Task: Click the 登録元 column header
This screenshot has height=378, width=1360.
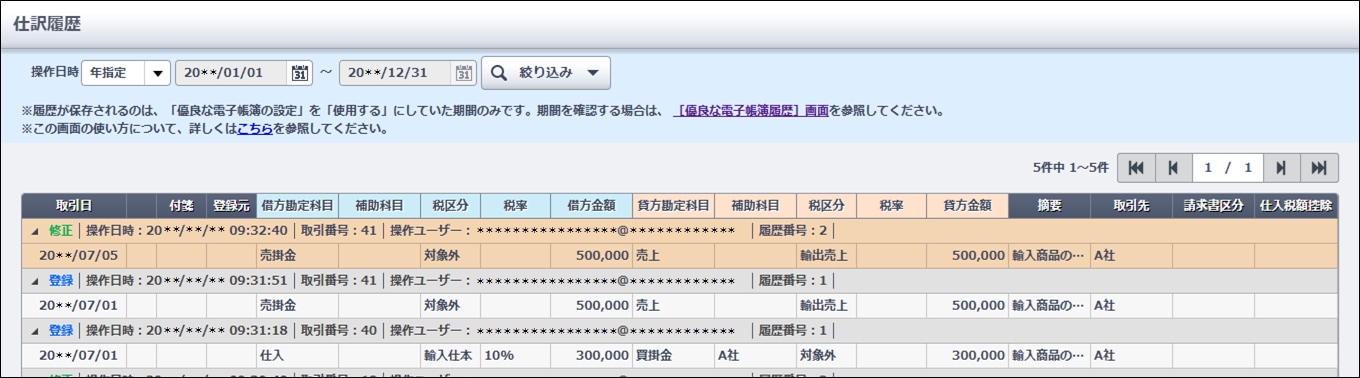Action: [x=232, y=205]
